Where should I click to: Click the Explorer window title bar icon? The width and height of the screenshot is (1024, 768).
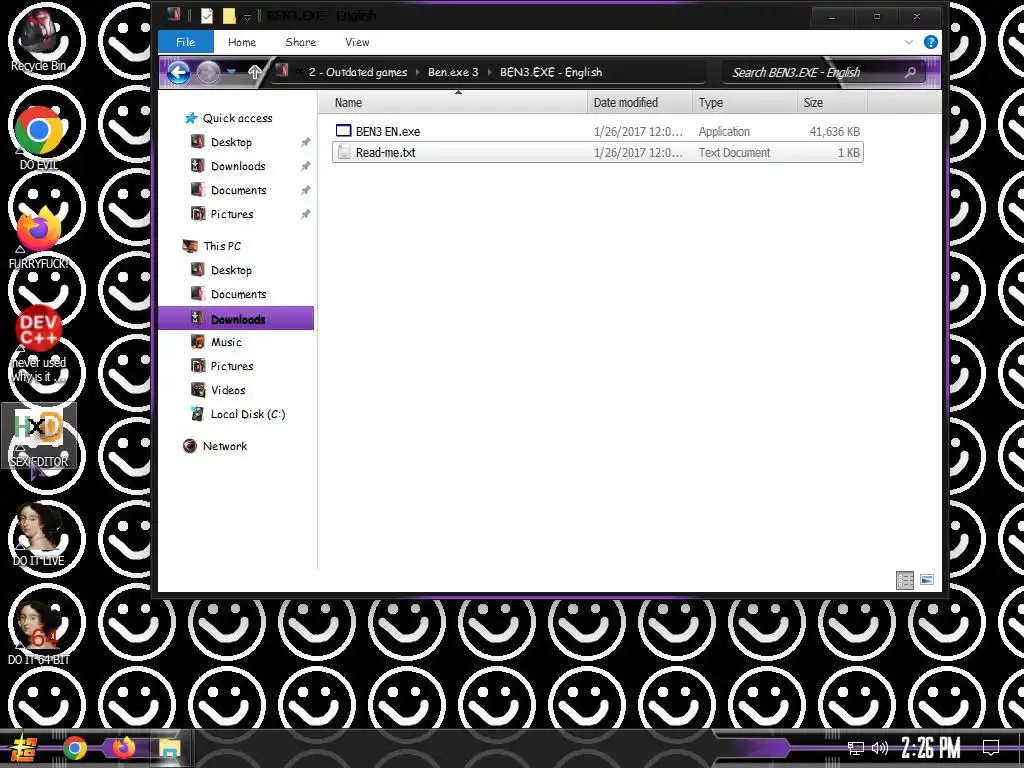click(x=174, y=14)
